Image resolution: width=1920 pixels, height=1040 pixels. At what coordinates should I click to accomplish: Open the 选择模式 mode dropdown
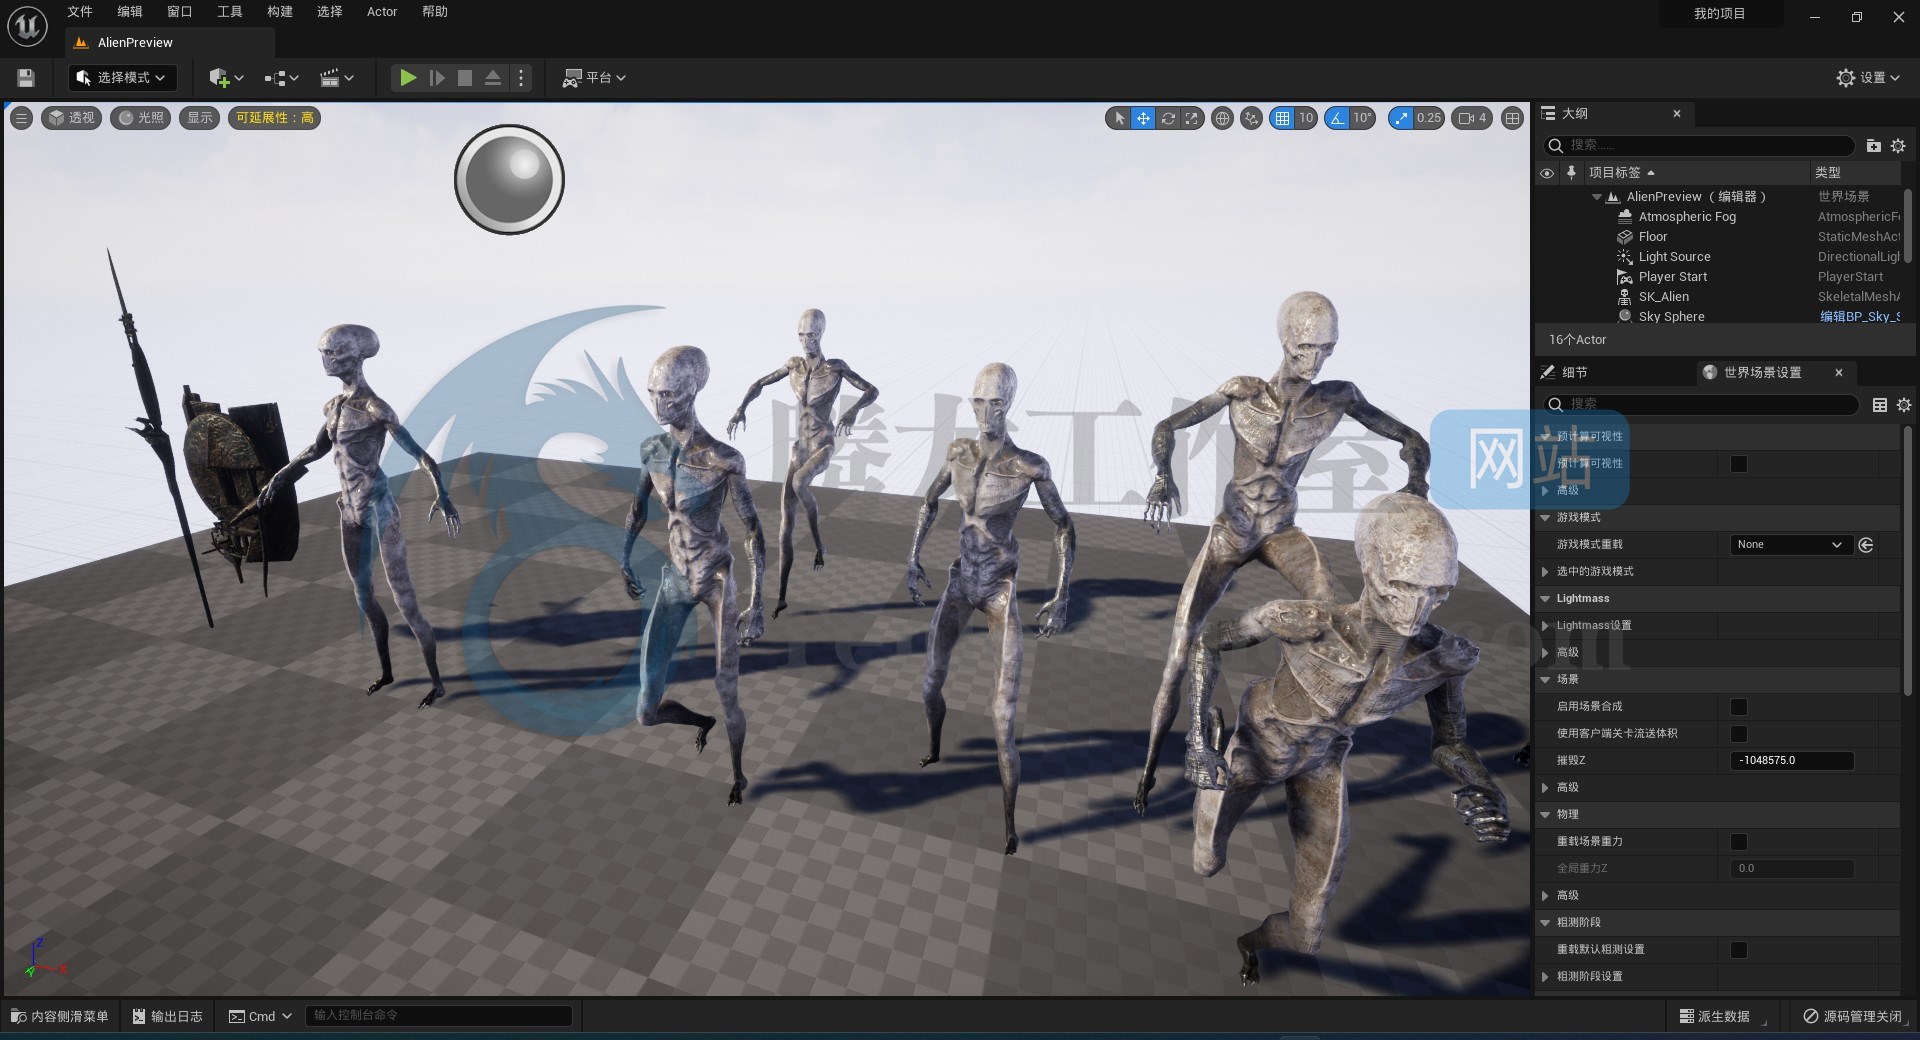(x=122, y=78)
